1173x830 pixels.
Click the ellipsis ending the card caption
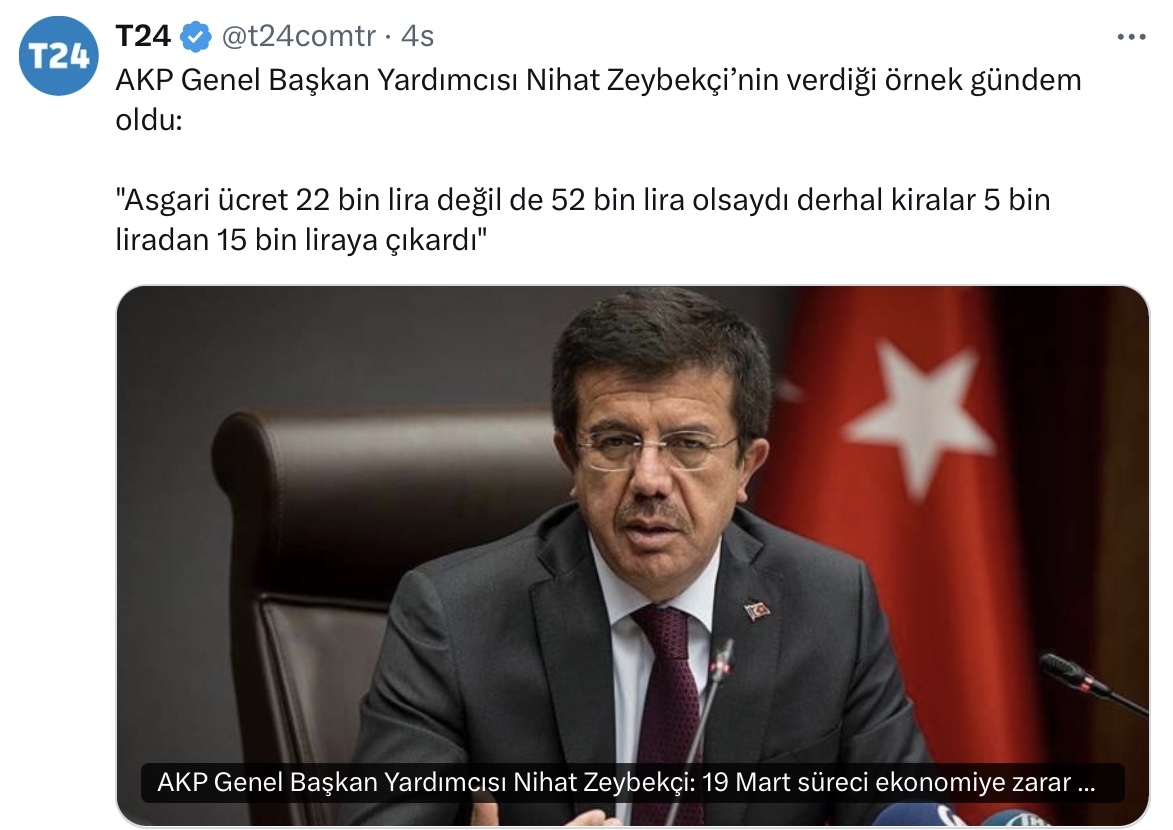coord(1086,784)
